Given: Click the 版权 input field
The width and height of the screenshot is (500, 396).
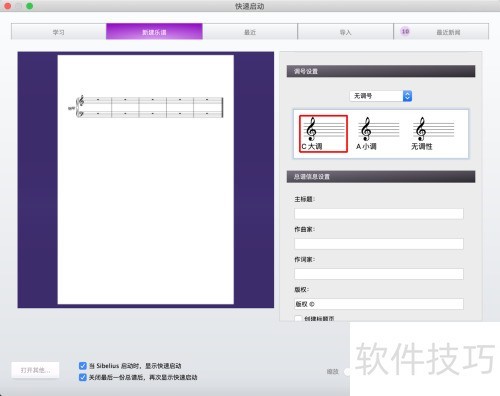Looking at the screenshot, I should 379,304.
